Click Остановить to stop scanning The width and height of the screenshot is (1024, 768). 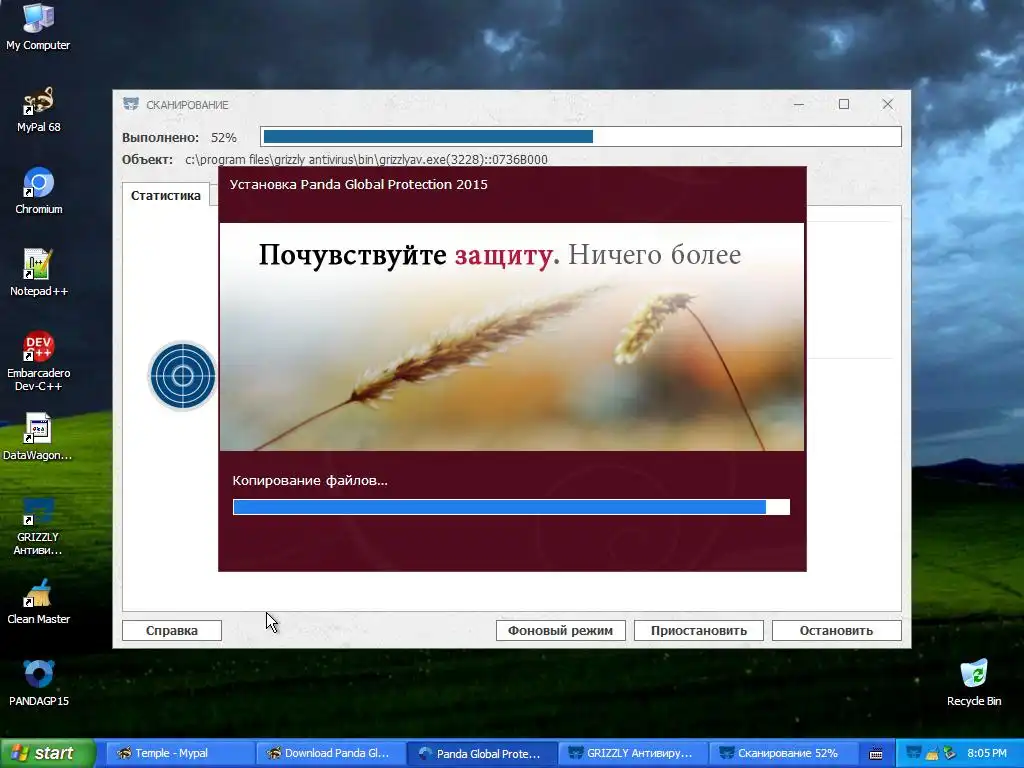pos(837,630)
